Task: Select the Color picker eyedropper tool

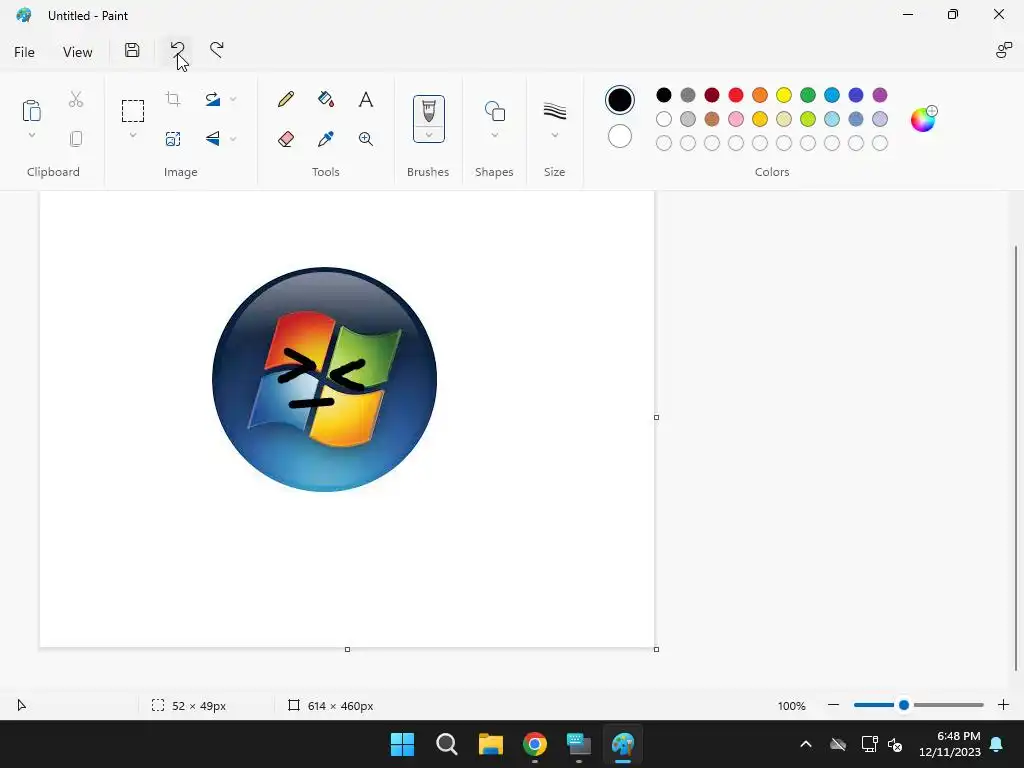Action: click(x=326, y=138)
